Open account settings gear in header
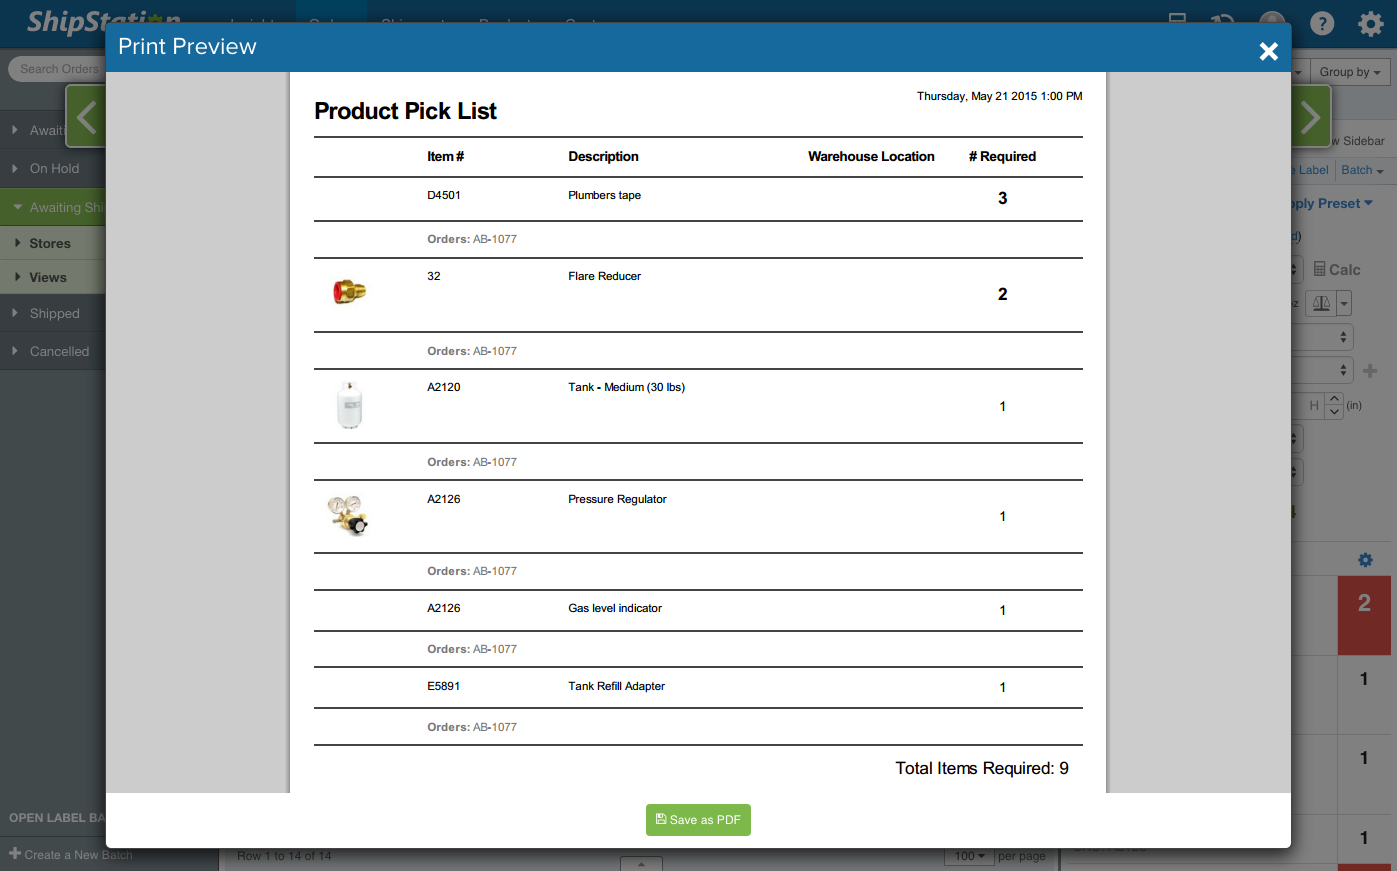This screenshot has height=871, width=1397. (x=1370, y=23)
